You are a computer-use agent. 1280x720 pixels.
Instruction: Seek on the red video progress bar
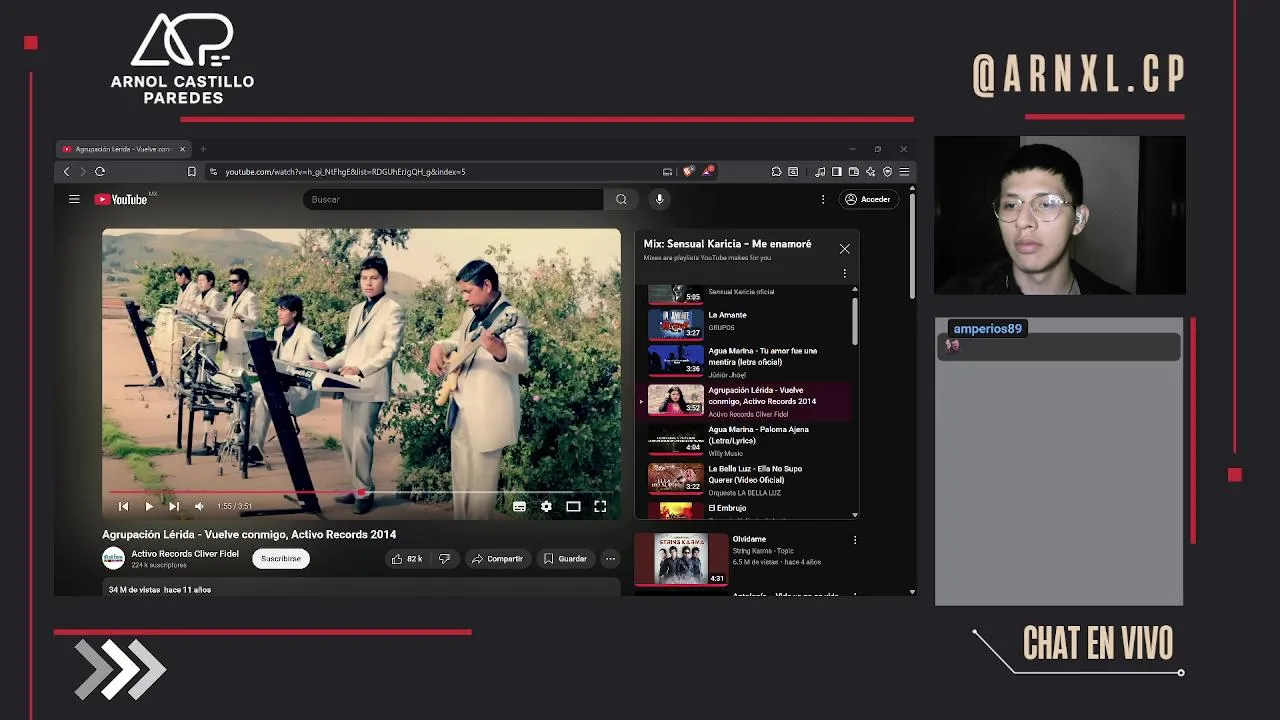(x=361, y=493)
